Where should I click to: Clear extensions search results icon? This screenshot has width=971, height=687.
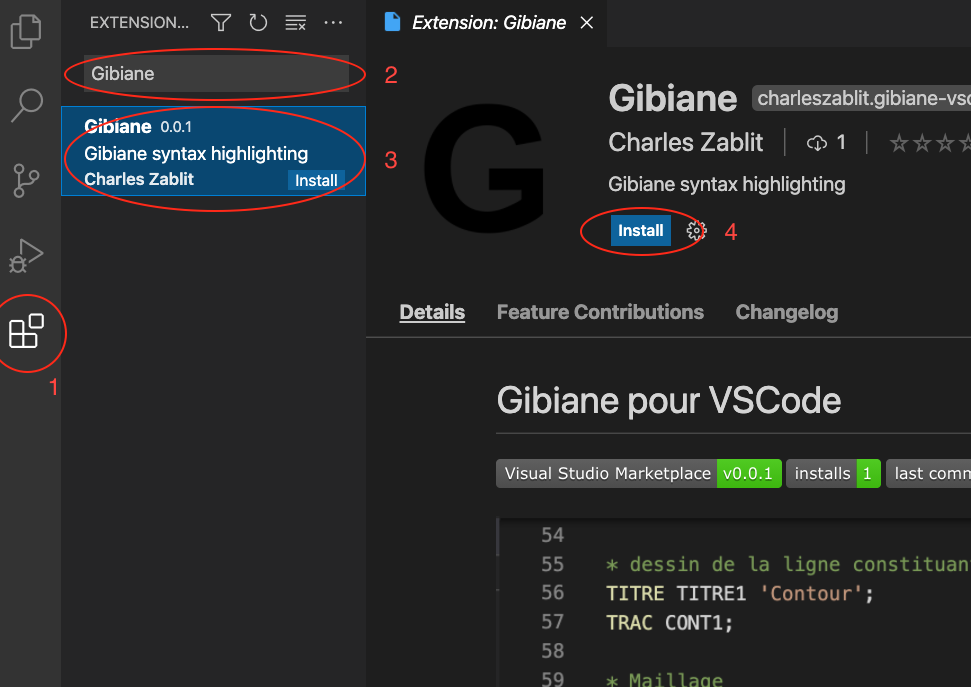[295, 23]
